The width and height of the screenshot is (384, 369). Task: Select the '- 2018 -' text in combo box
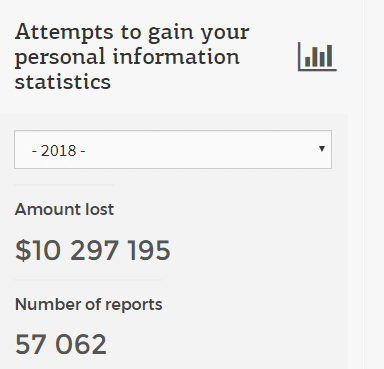click(x=58, y=151)
